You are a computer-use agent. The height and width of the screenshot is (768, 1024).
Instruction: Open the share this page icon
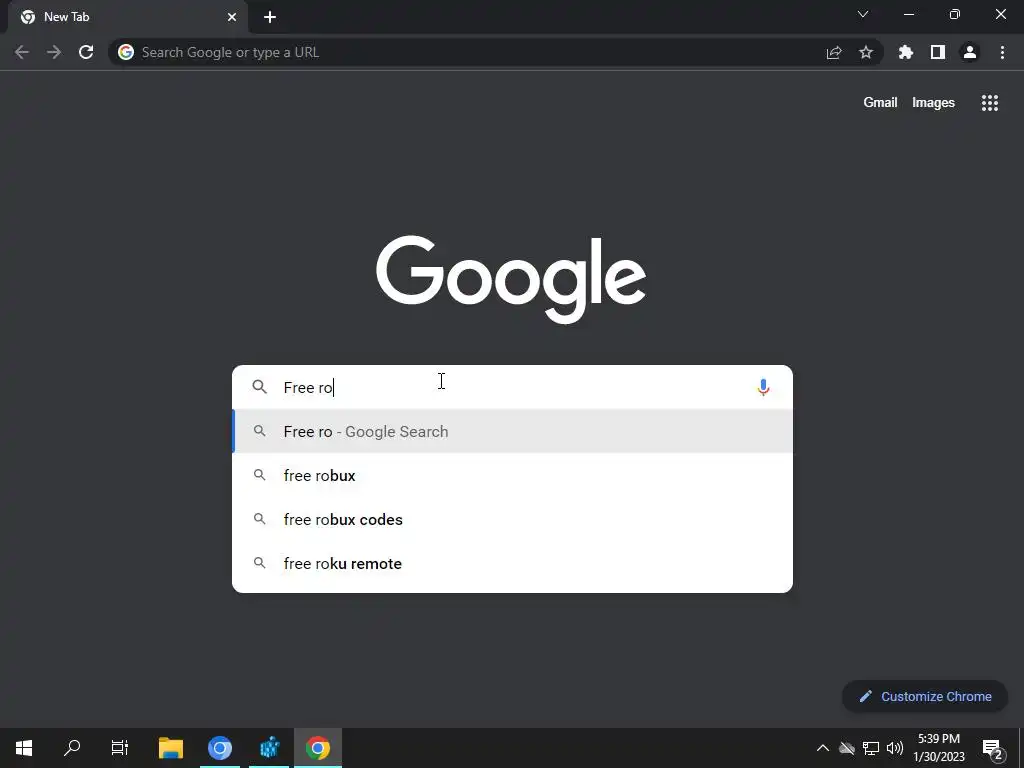point(834,52)
